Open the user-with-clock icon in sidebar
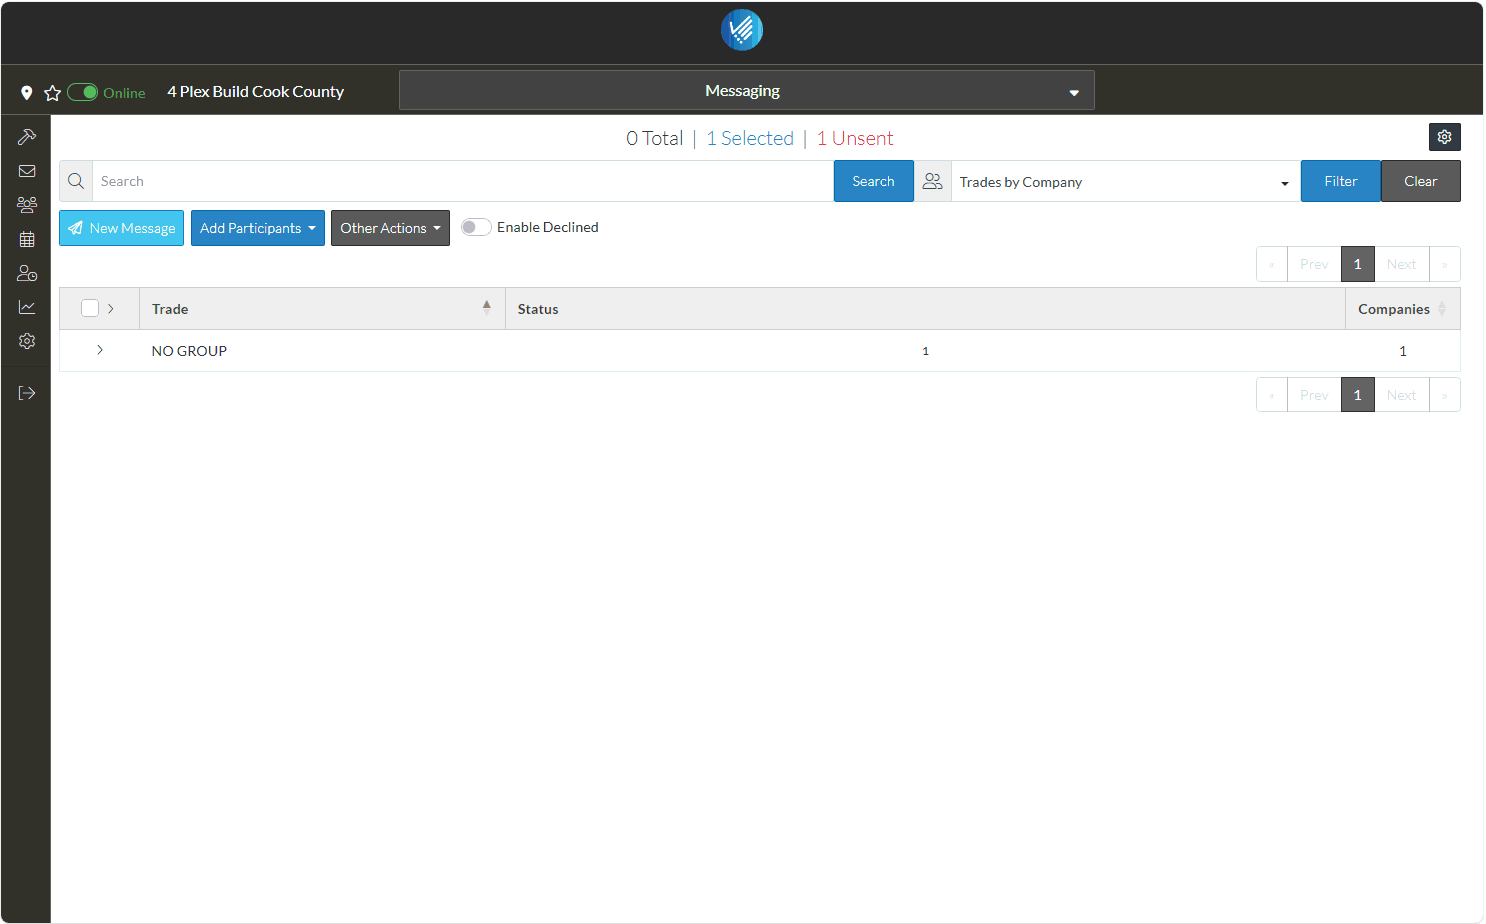 [x=27, y=273]
